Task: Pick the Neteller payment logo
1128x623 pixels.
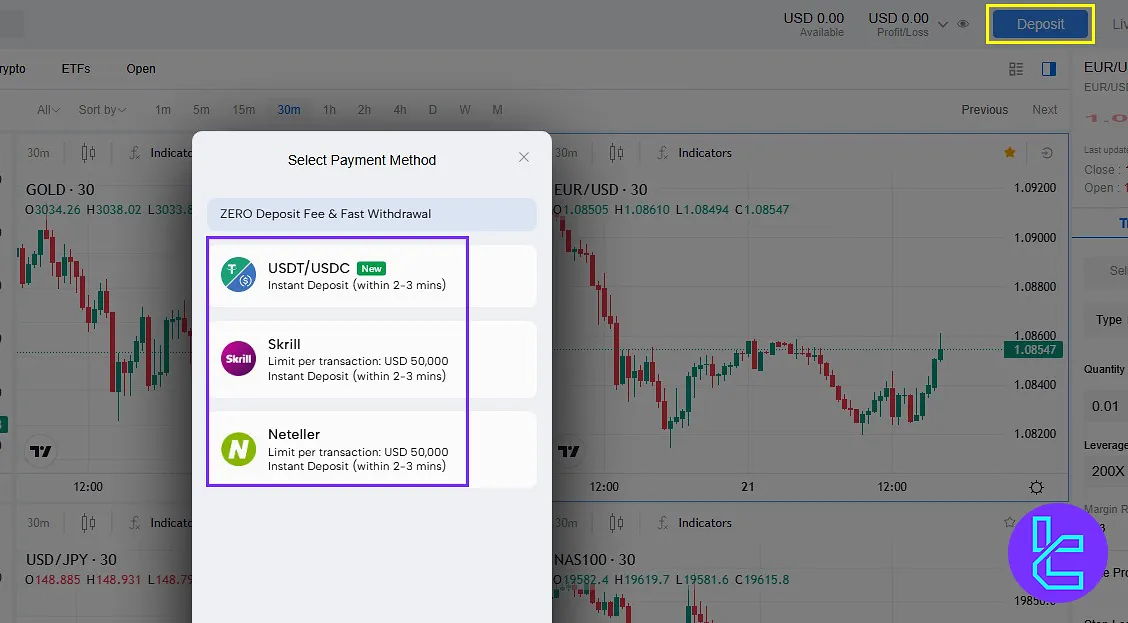Action: [x=238, y=450]
